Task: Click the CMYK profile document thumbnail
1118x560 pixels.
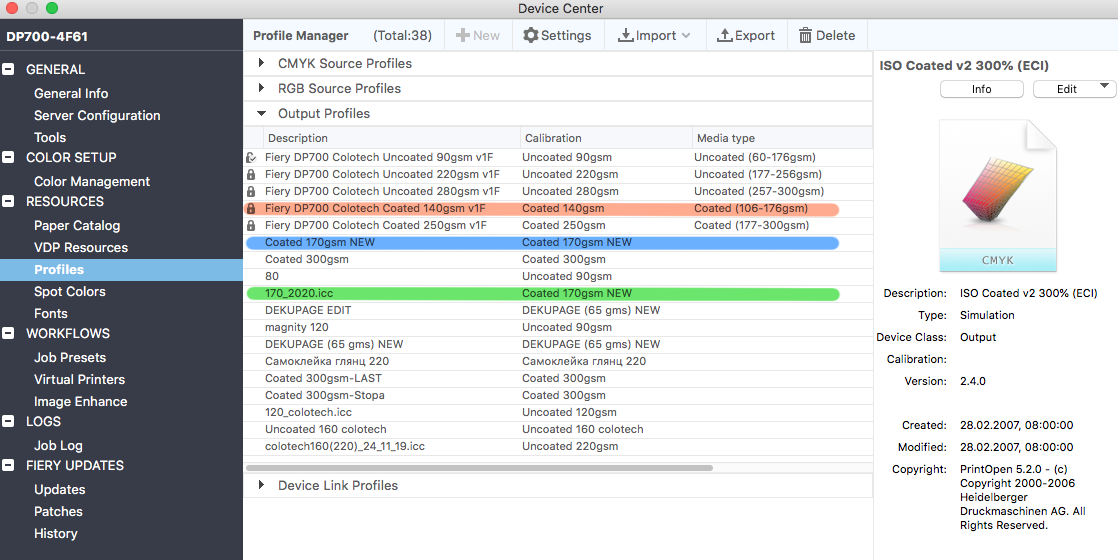Action: 997,196
